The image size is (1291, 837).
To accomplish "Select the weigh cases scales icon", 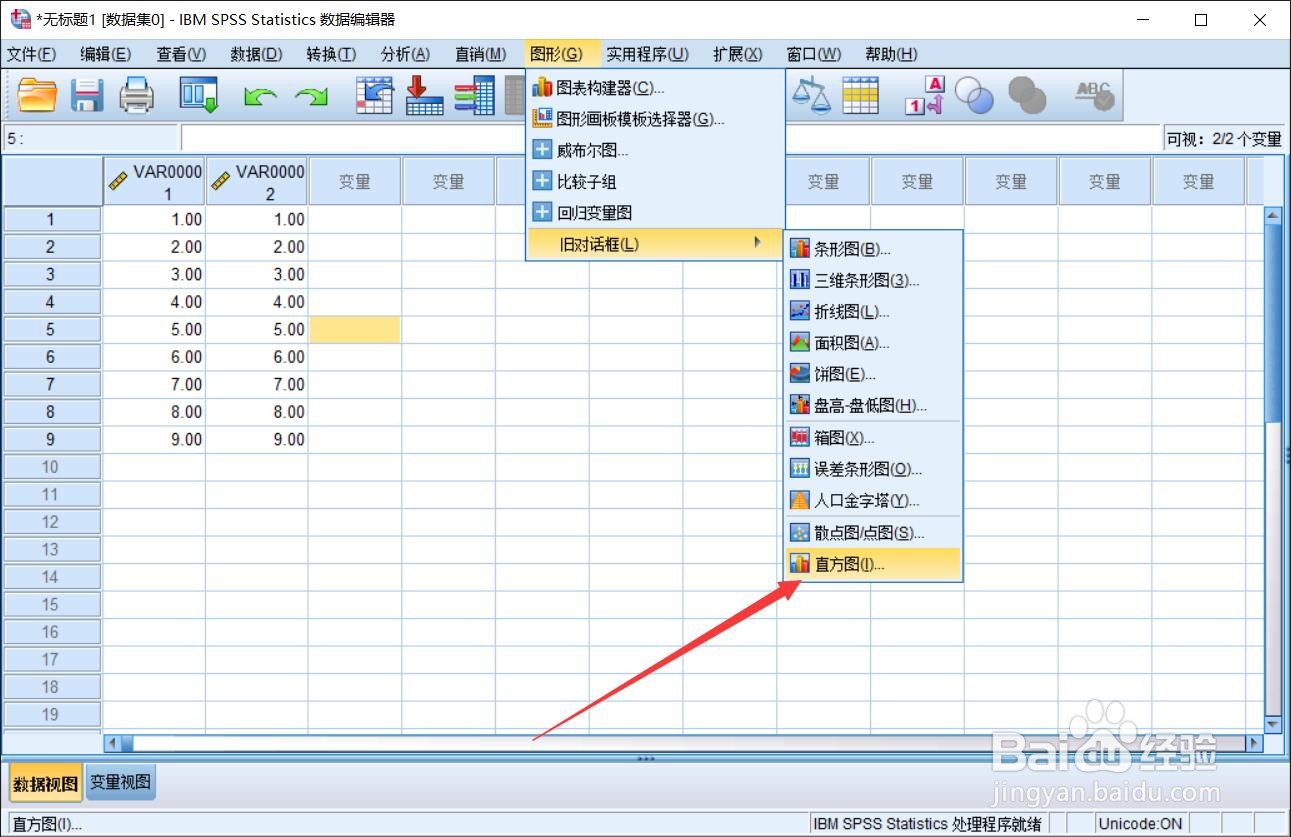I will tap(811, 95).
